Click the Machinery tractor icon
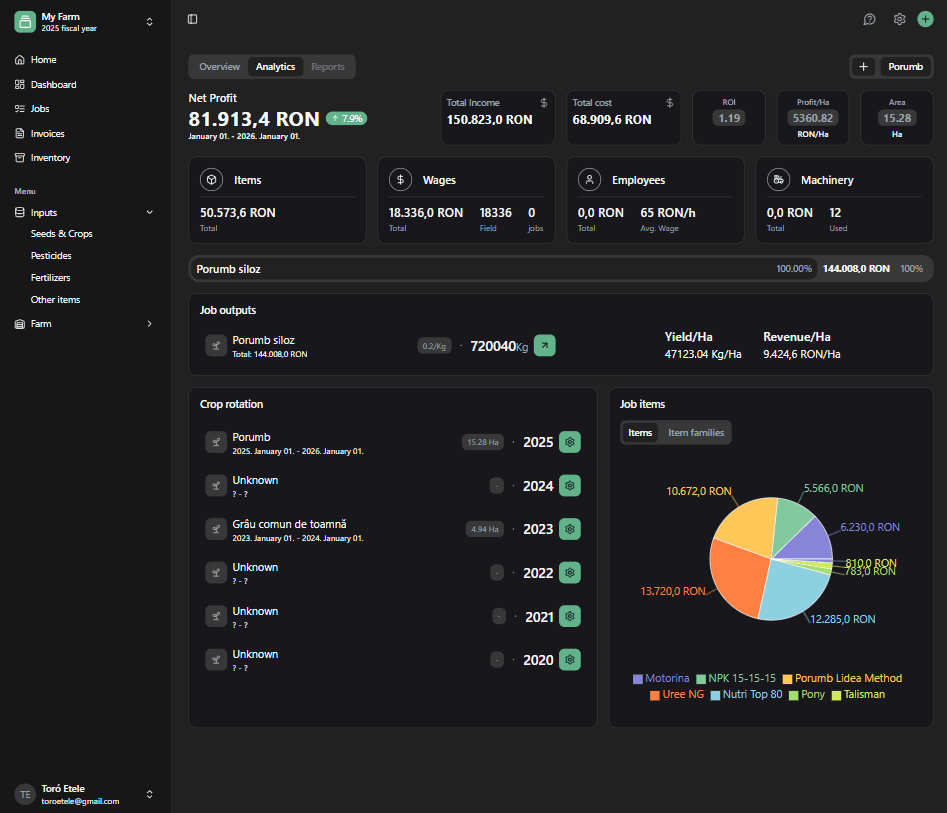The width and height of the screenshot is (947, 813). (x=777, y=180)
